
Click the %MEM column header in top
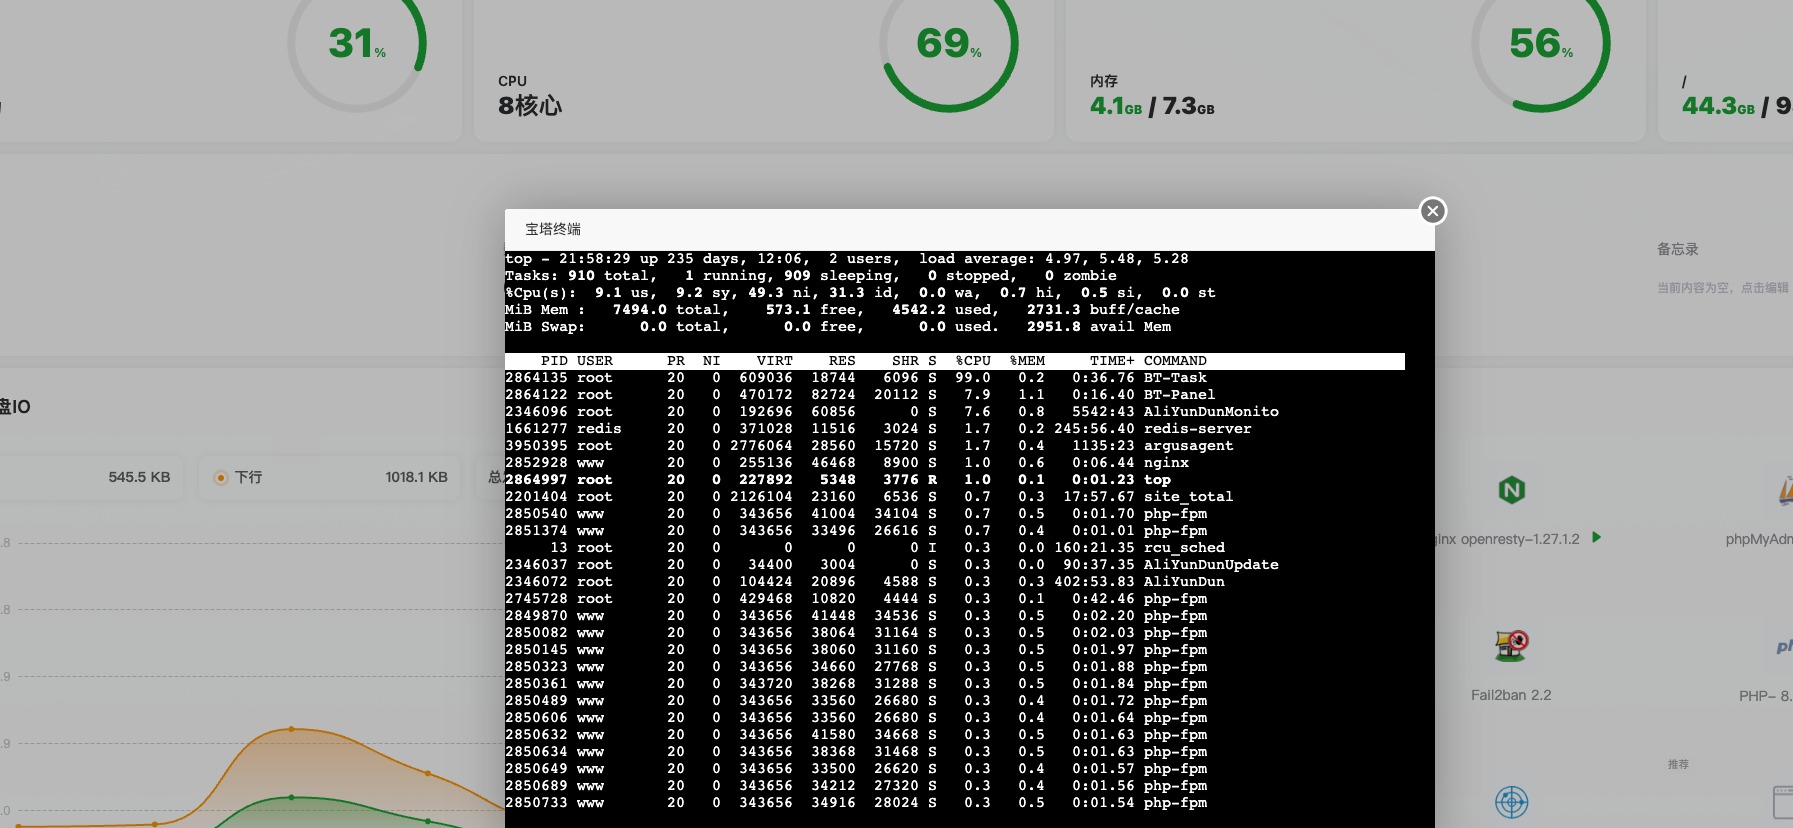[x=1027, y=361]
